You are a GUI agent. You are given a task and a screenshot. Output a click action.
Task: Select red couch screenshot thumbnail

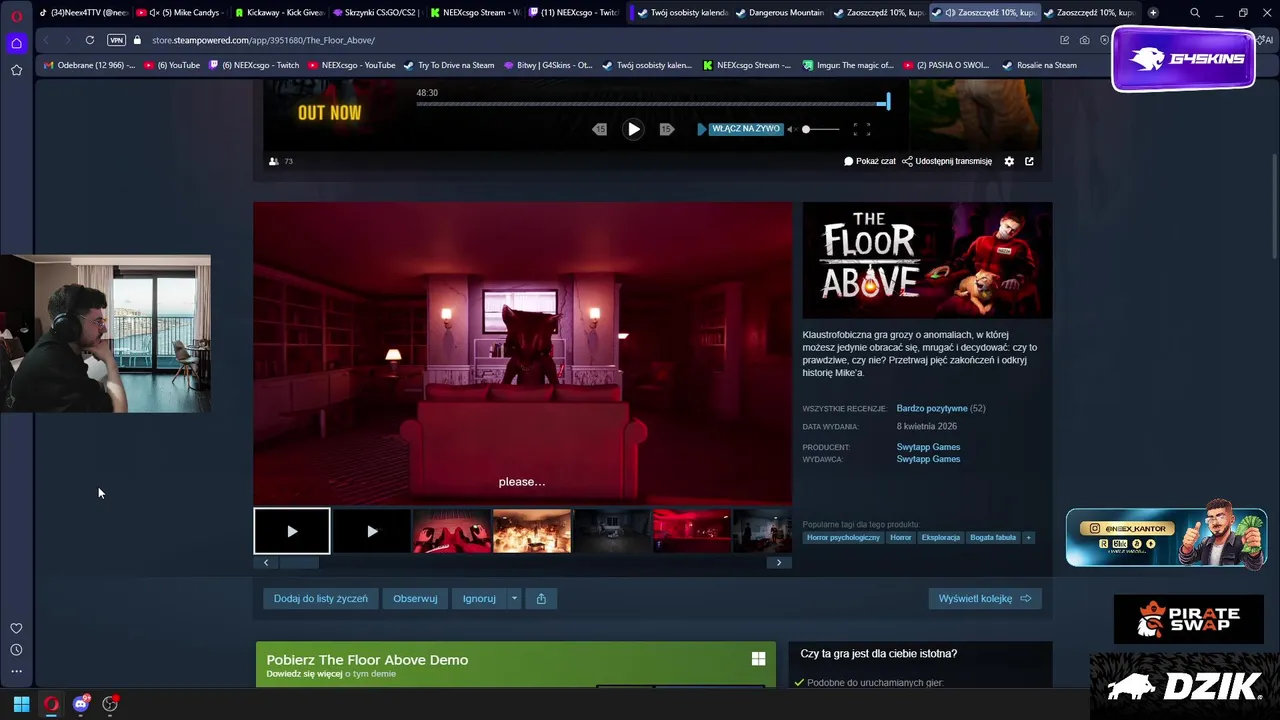click(452, 531)
